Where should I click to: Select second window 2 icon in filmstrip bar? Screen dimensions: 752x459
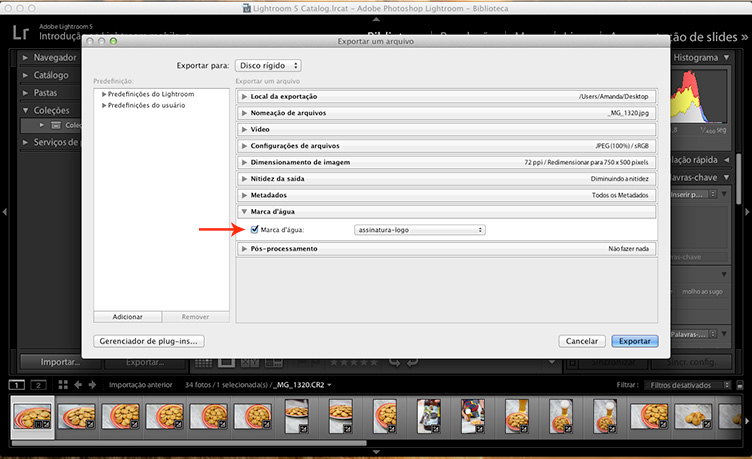[x=38, y=385]
